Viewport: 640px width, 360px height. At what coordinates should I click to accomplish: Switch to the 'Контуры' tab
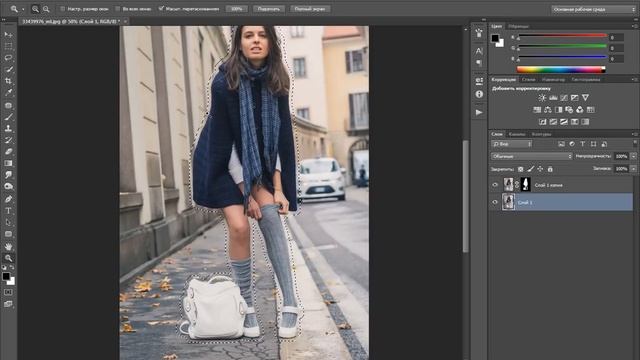tap(541, 134)
